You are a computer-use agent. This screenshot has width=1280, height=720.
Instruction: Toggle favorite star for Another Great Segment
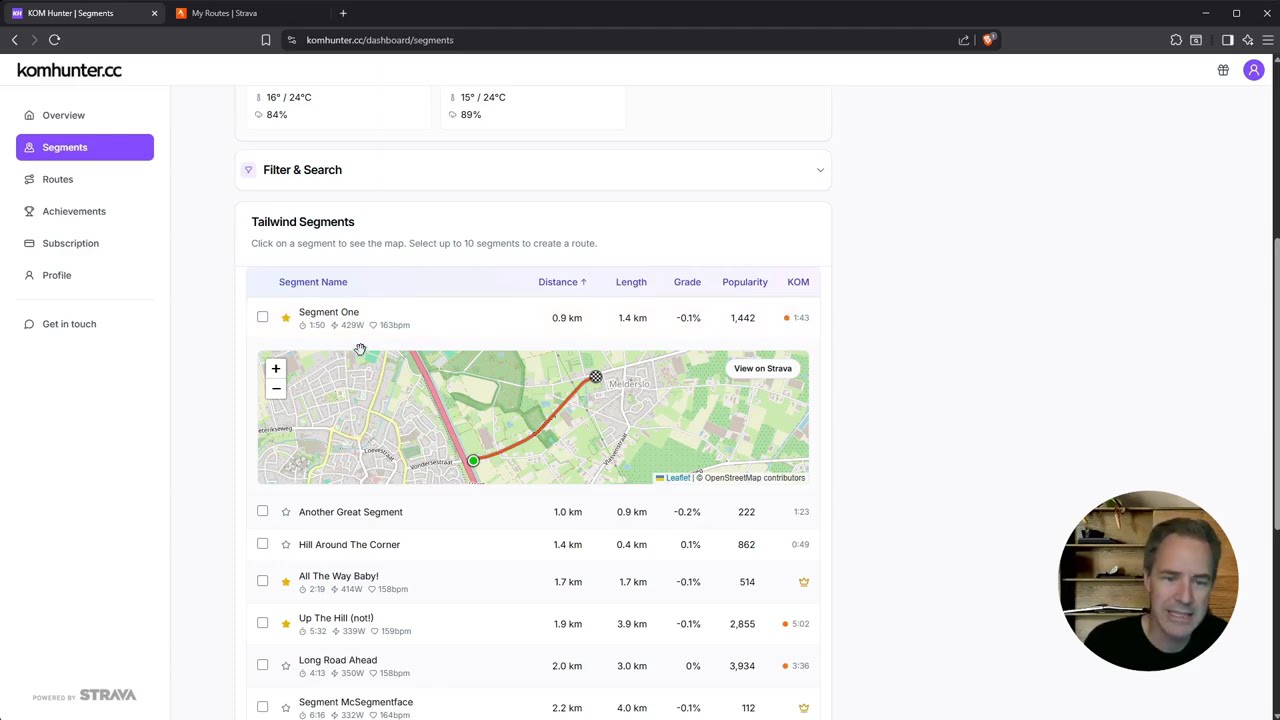[x=286, y=512]
